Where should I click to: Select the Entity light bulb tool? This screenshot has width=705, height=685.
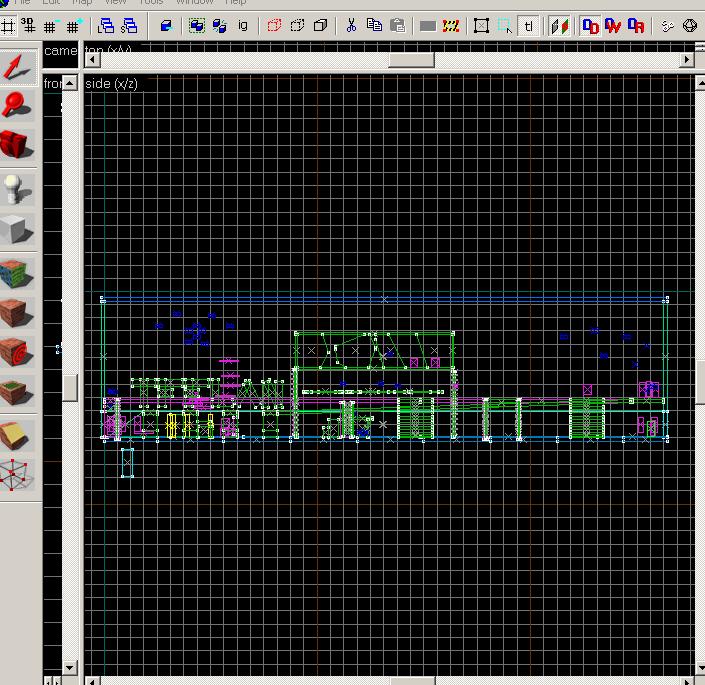18,189
